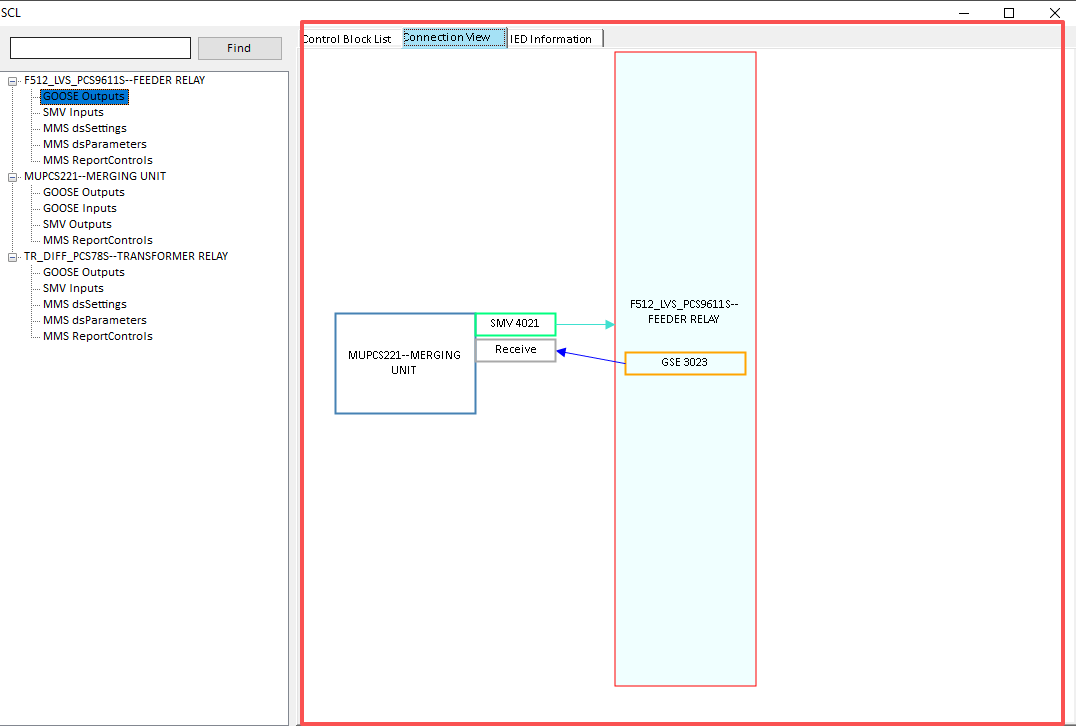This screenshot has height=726, width=1076.
Task: Select GOOSE Outputs under F512_LVS_PCS9611S
Action: point(84,96)
